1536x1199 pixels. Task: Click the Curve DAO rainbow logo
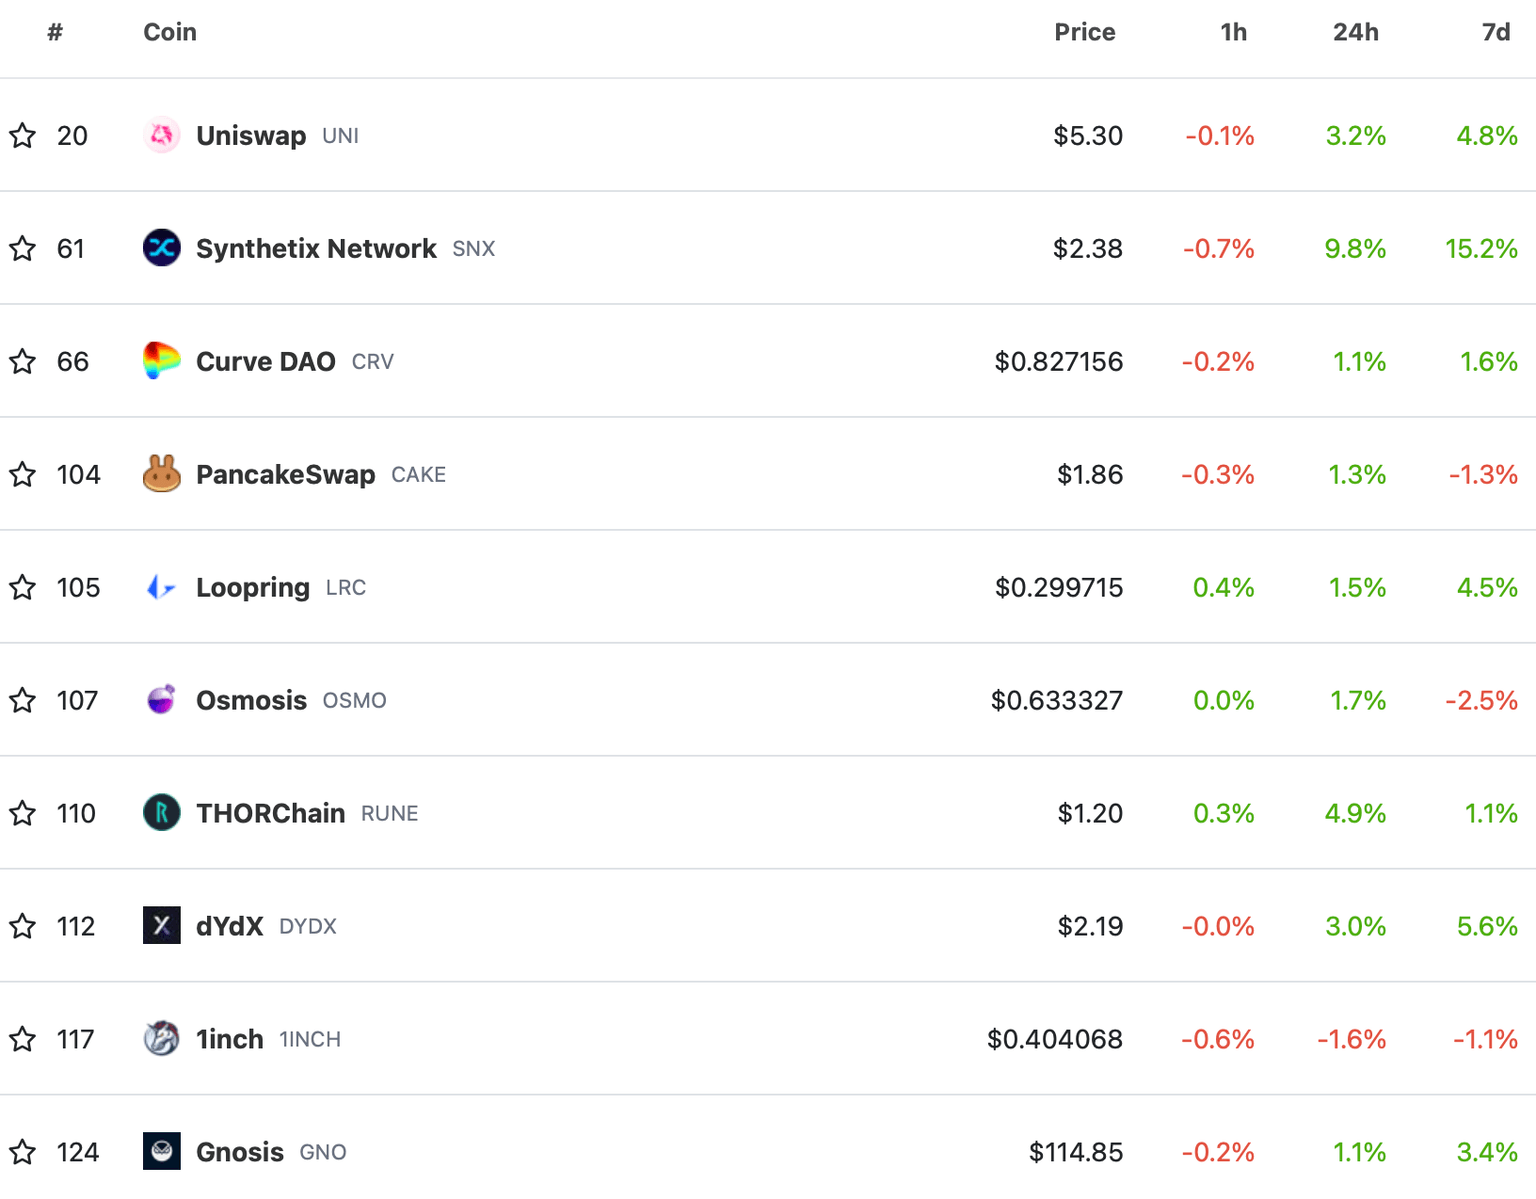pyautogui.click(x=162, y=362)
